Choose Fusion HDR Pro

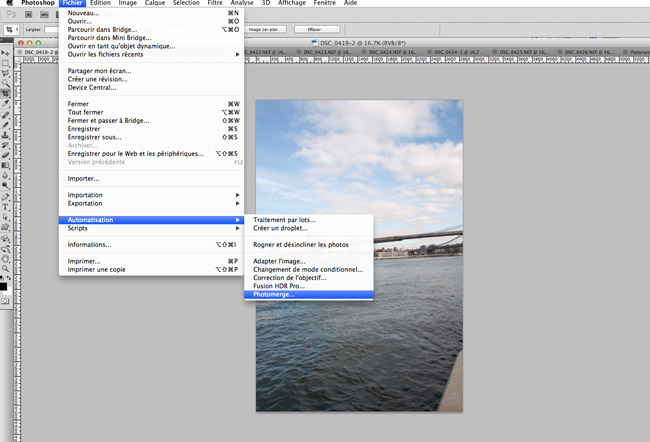click(309, 286)
